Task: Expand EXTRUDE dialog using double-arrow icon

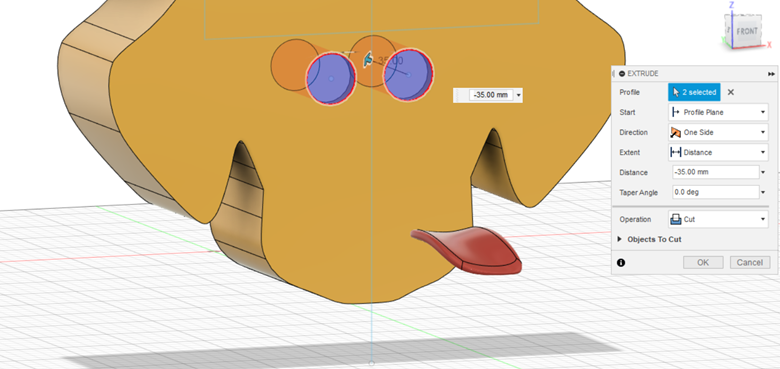Action: click(x=772, y=74)
